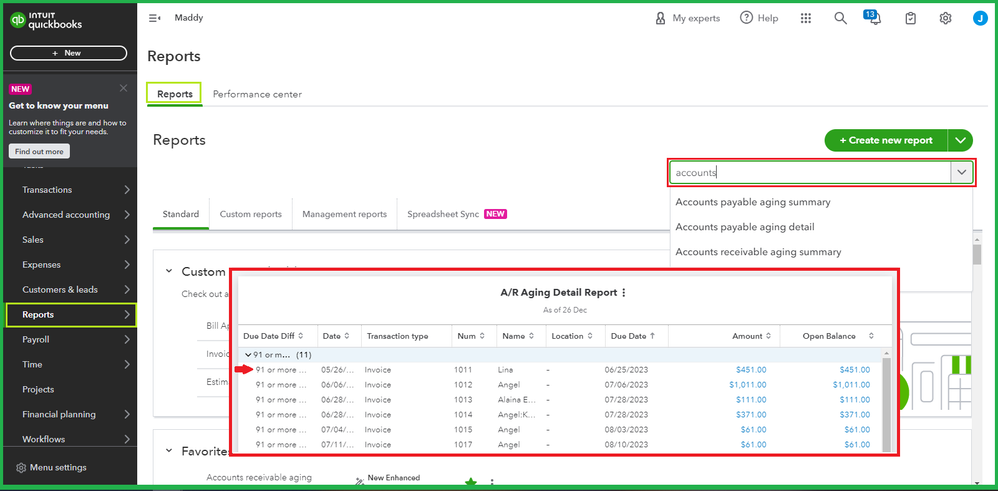The image size is (998, 491).
Task: Click Alaina E... name in invoice 1013 row
Action: pyautogui.click(x=517, y=400)
